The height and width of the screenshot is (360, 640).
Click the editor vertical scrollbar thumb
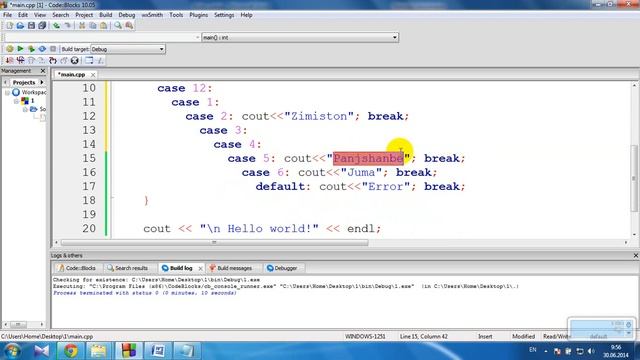(634, 178)
